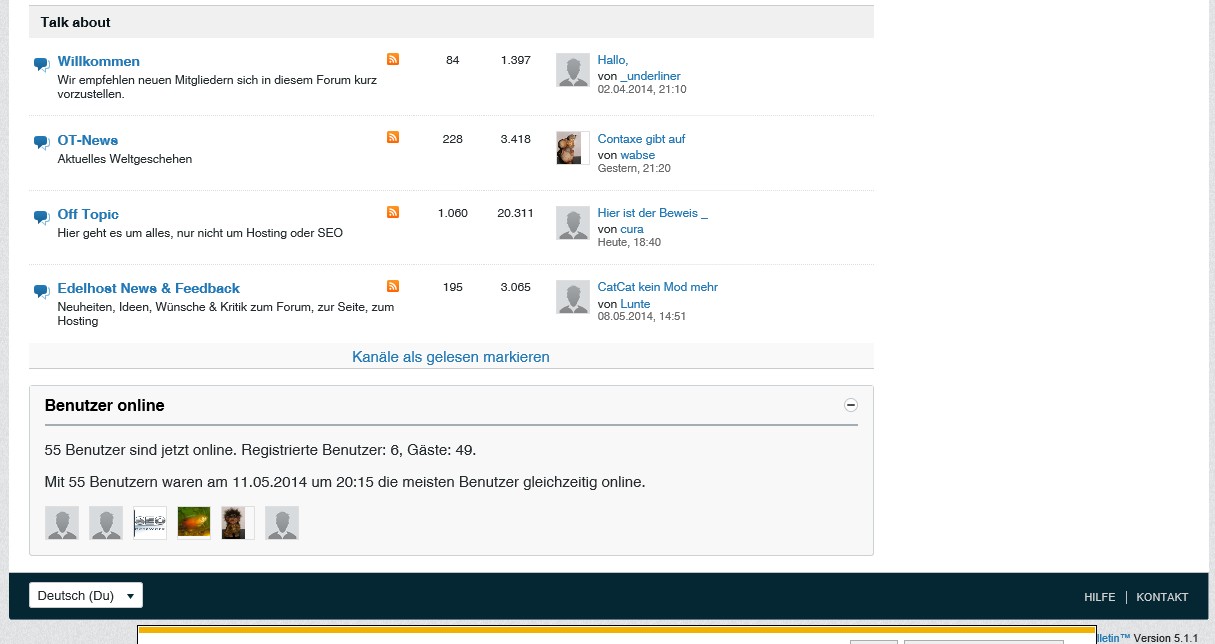Open KONTAKT in the footer
Screen dimensions: 1215x644
pyautogui.click(x=1162, y=597)
